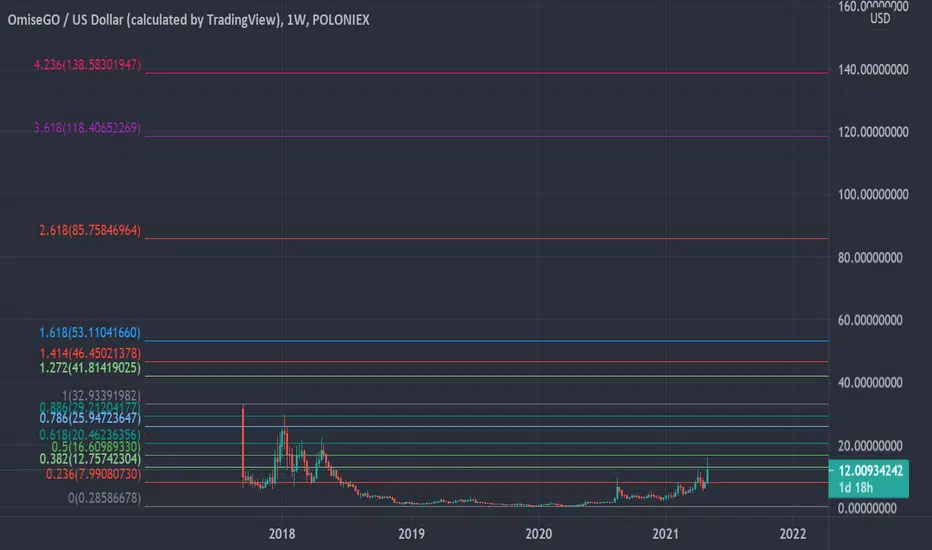Click the 0.00000000 price axis label
This screenshot has height=550, width=932.
[x=867, y=508]
